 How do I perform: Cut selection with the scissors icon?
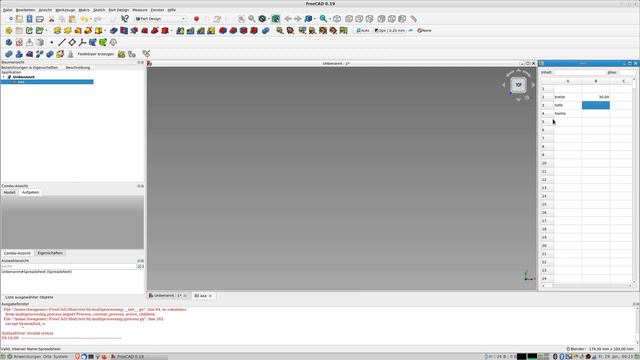51,19
